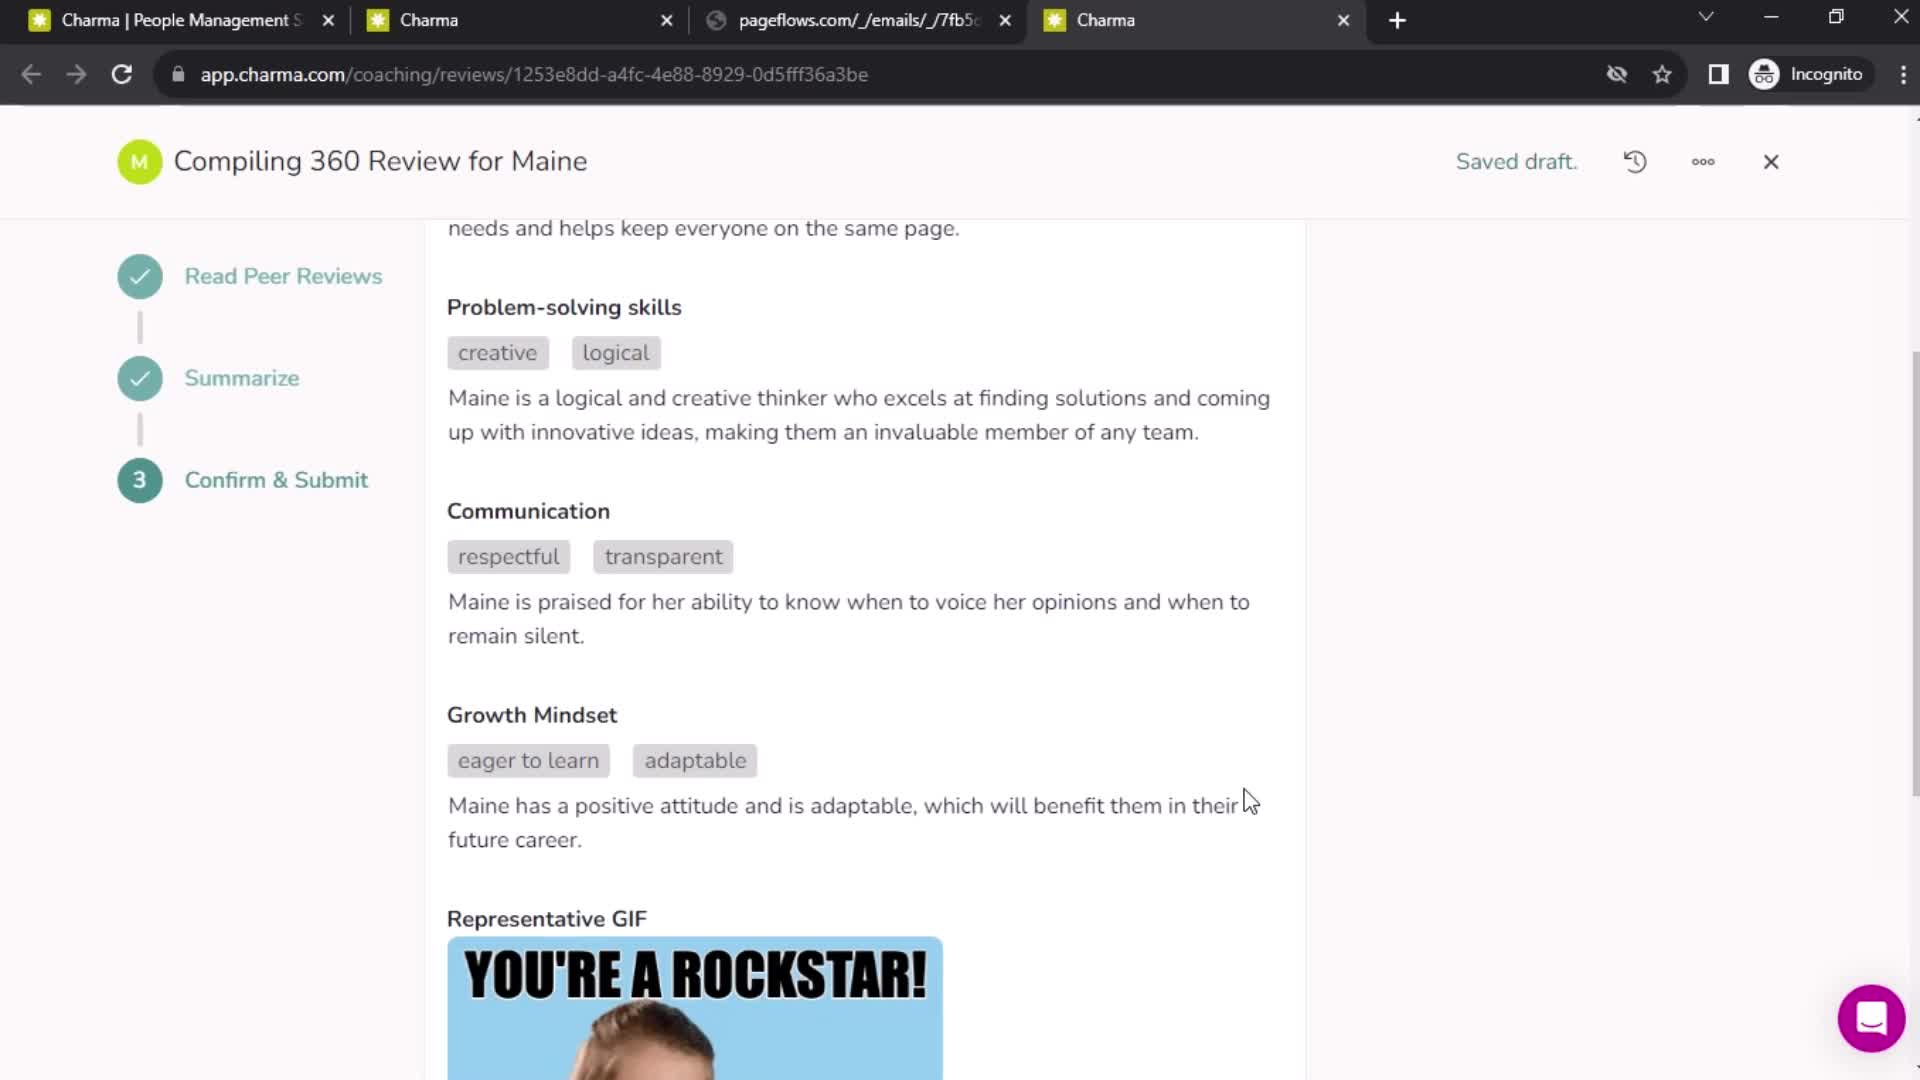The height and width of the screenshot is (1080, 1920).
Task: Click the address bar URL
Action: (x=534, y=75)
